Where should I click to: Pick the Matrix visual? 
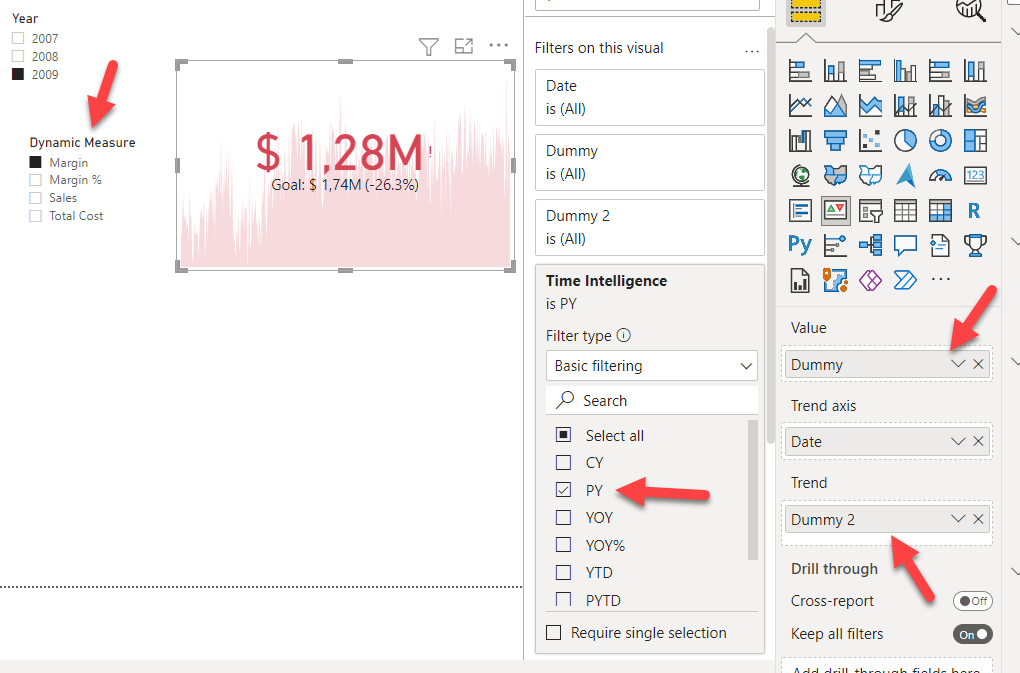click(941, 211)
